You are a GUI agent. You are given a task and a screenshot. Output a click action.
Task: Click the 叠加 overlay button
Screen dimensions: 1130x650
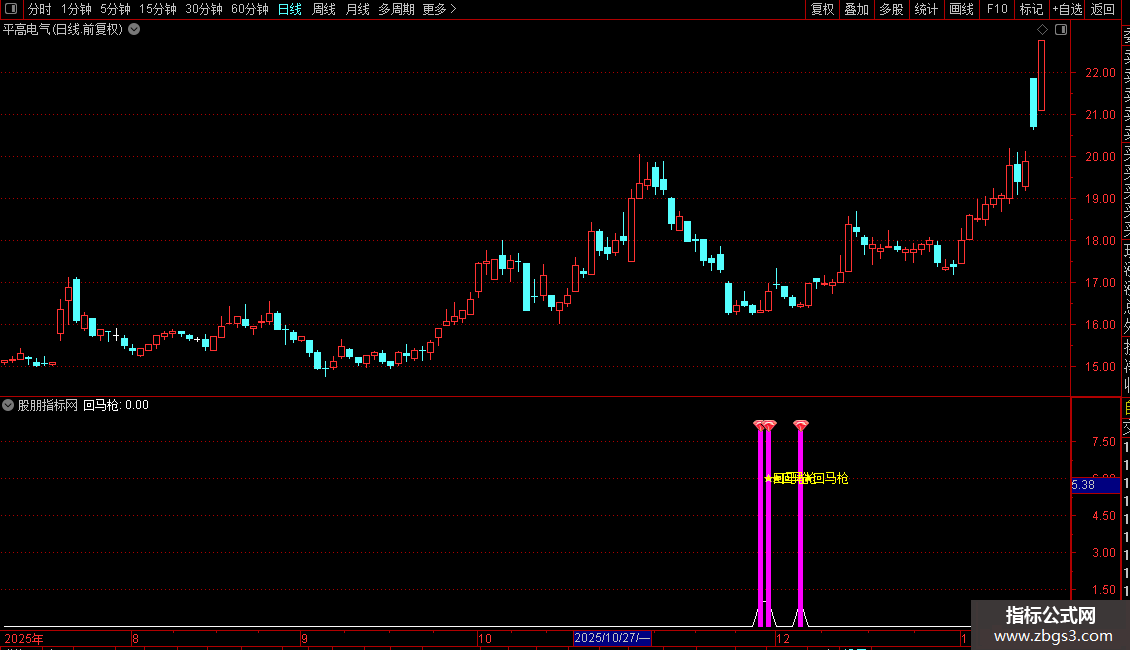[857, 9]
